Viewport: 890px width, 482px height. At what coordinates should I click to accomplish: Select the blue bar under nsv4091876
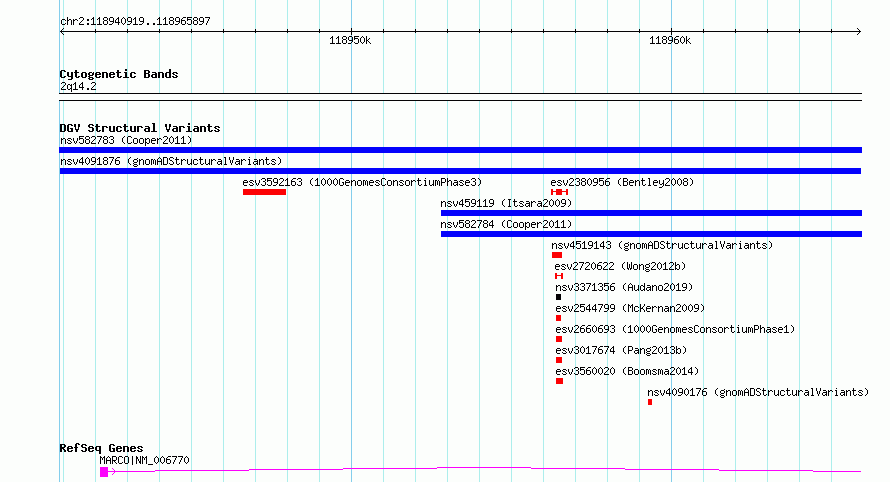460,171
